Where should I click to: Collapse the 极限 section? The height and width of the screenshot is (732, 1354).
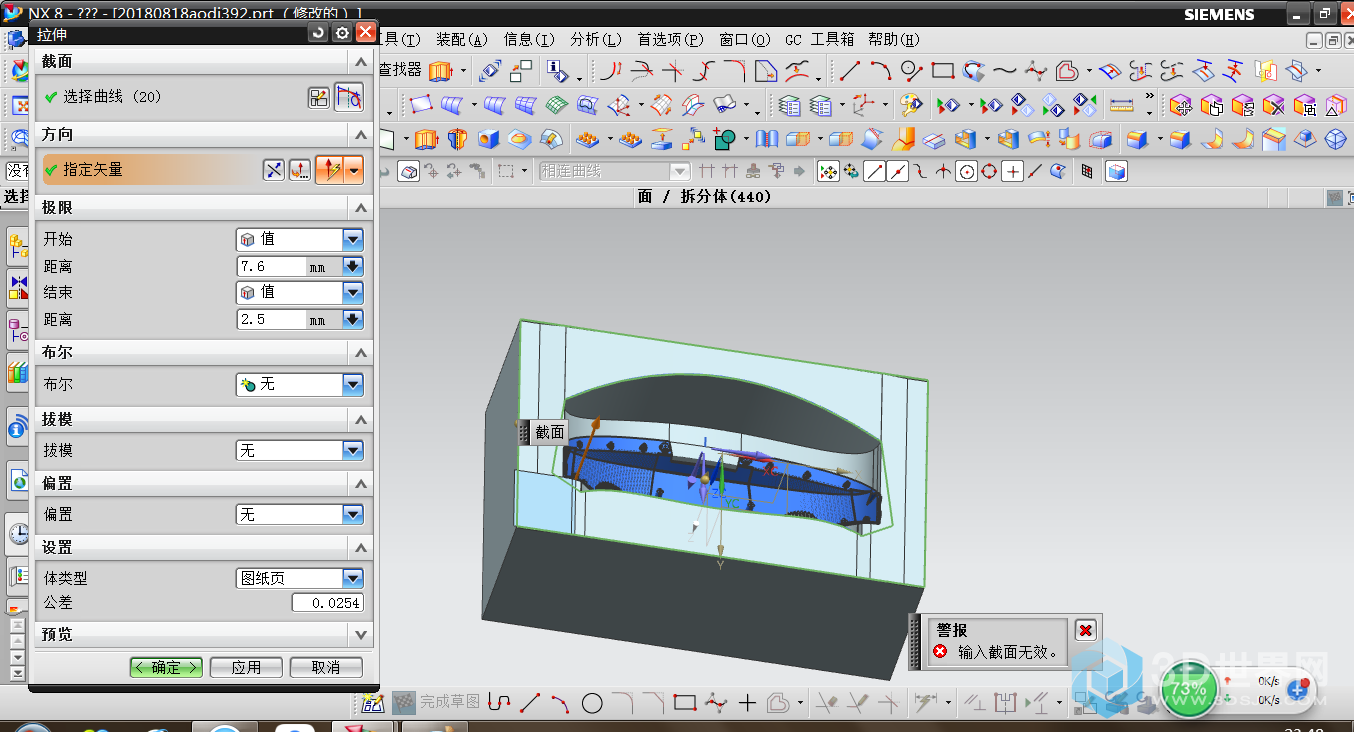(360, 207)
